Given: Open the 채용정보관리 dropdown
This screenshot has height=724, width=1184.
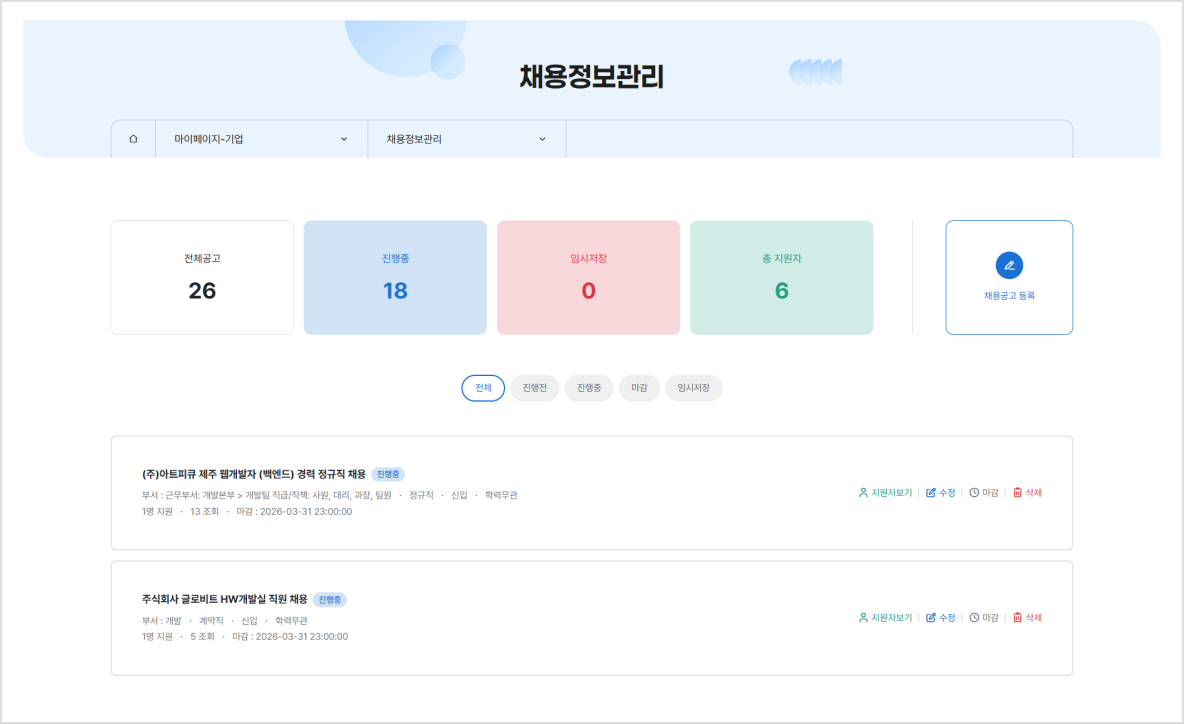Looking at the screenshot, I should (466, 139).
